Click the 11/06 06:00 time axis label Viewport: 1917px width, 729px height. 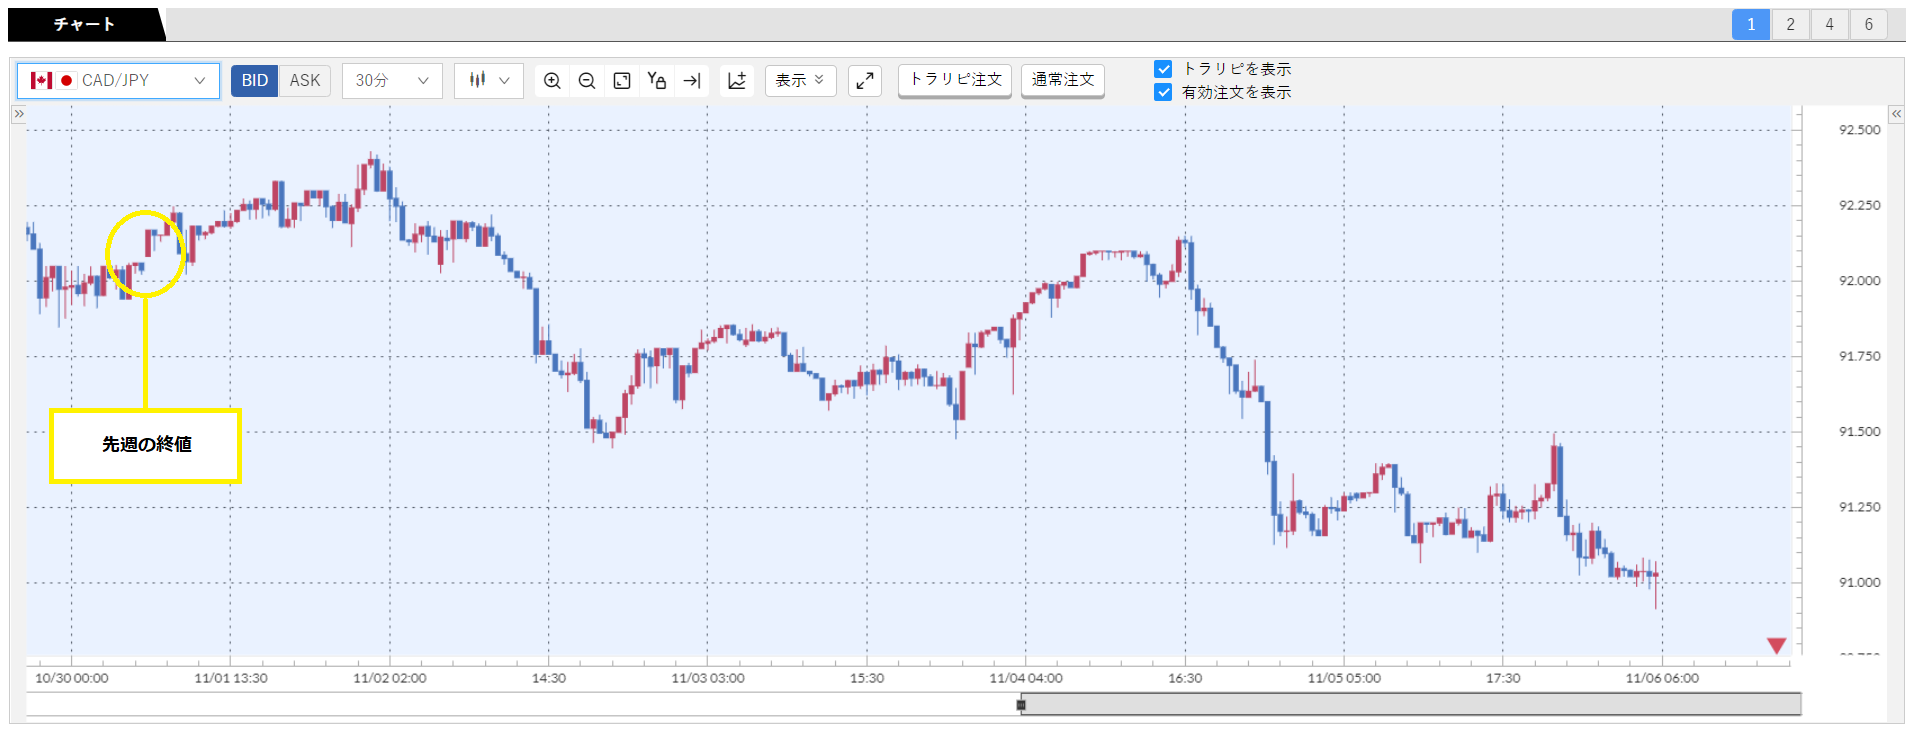click(x=1662, y=678)
